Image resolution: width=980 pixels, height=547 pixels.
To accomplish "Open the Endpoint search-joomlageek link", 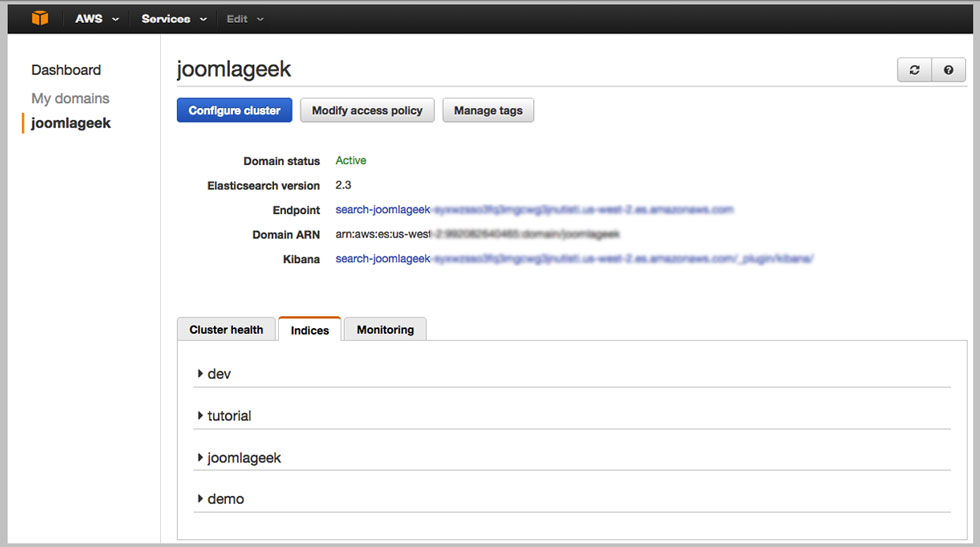I will pos(534,209).
